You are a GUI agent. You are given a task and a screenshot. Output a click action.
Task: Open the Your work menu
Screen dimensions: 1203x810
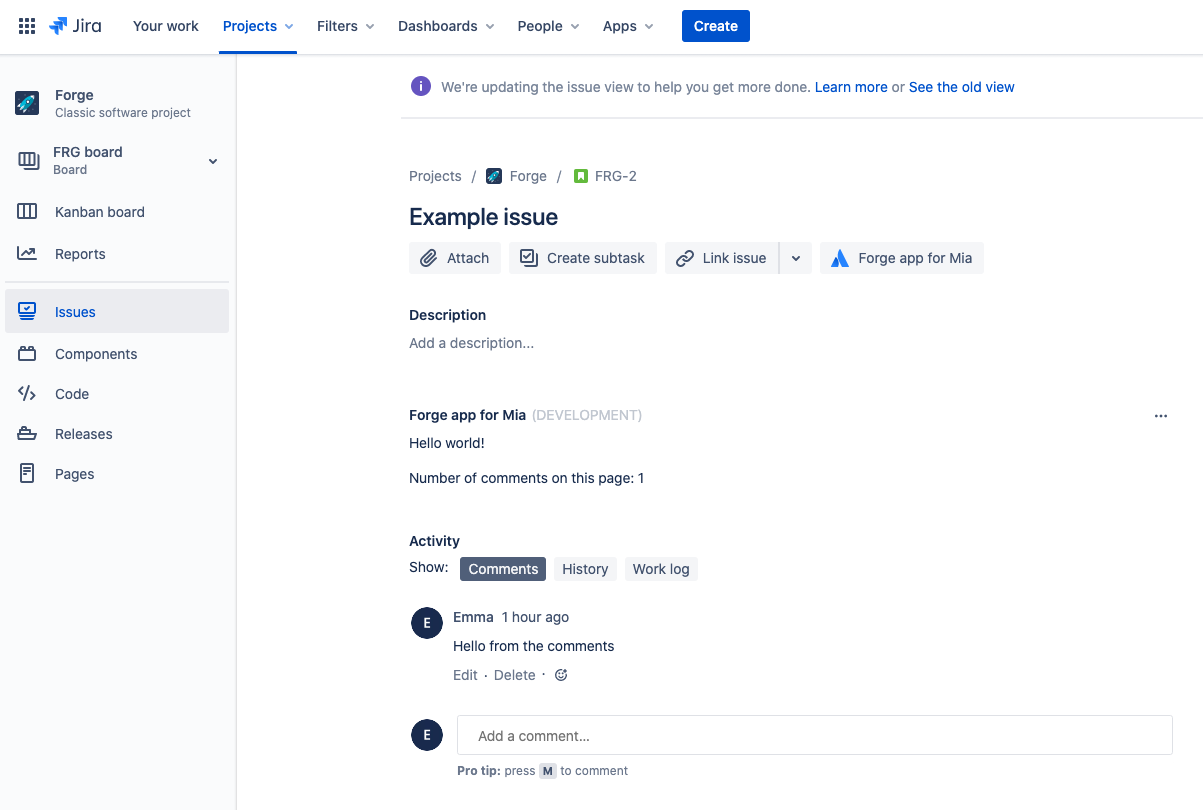165,26
